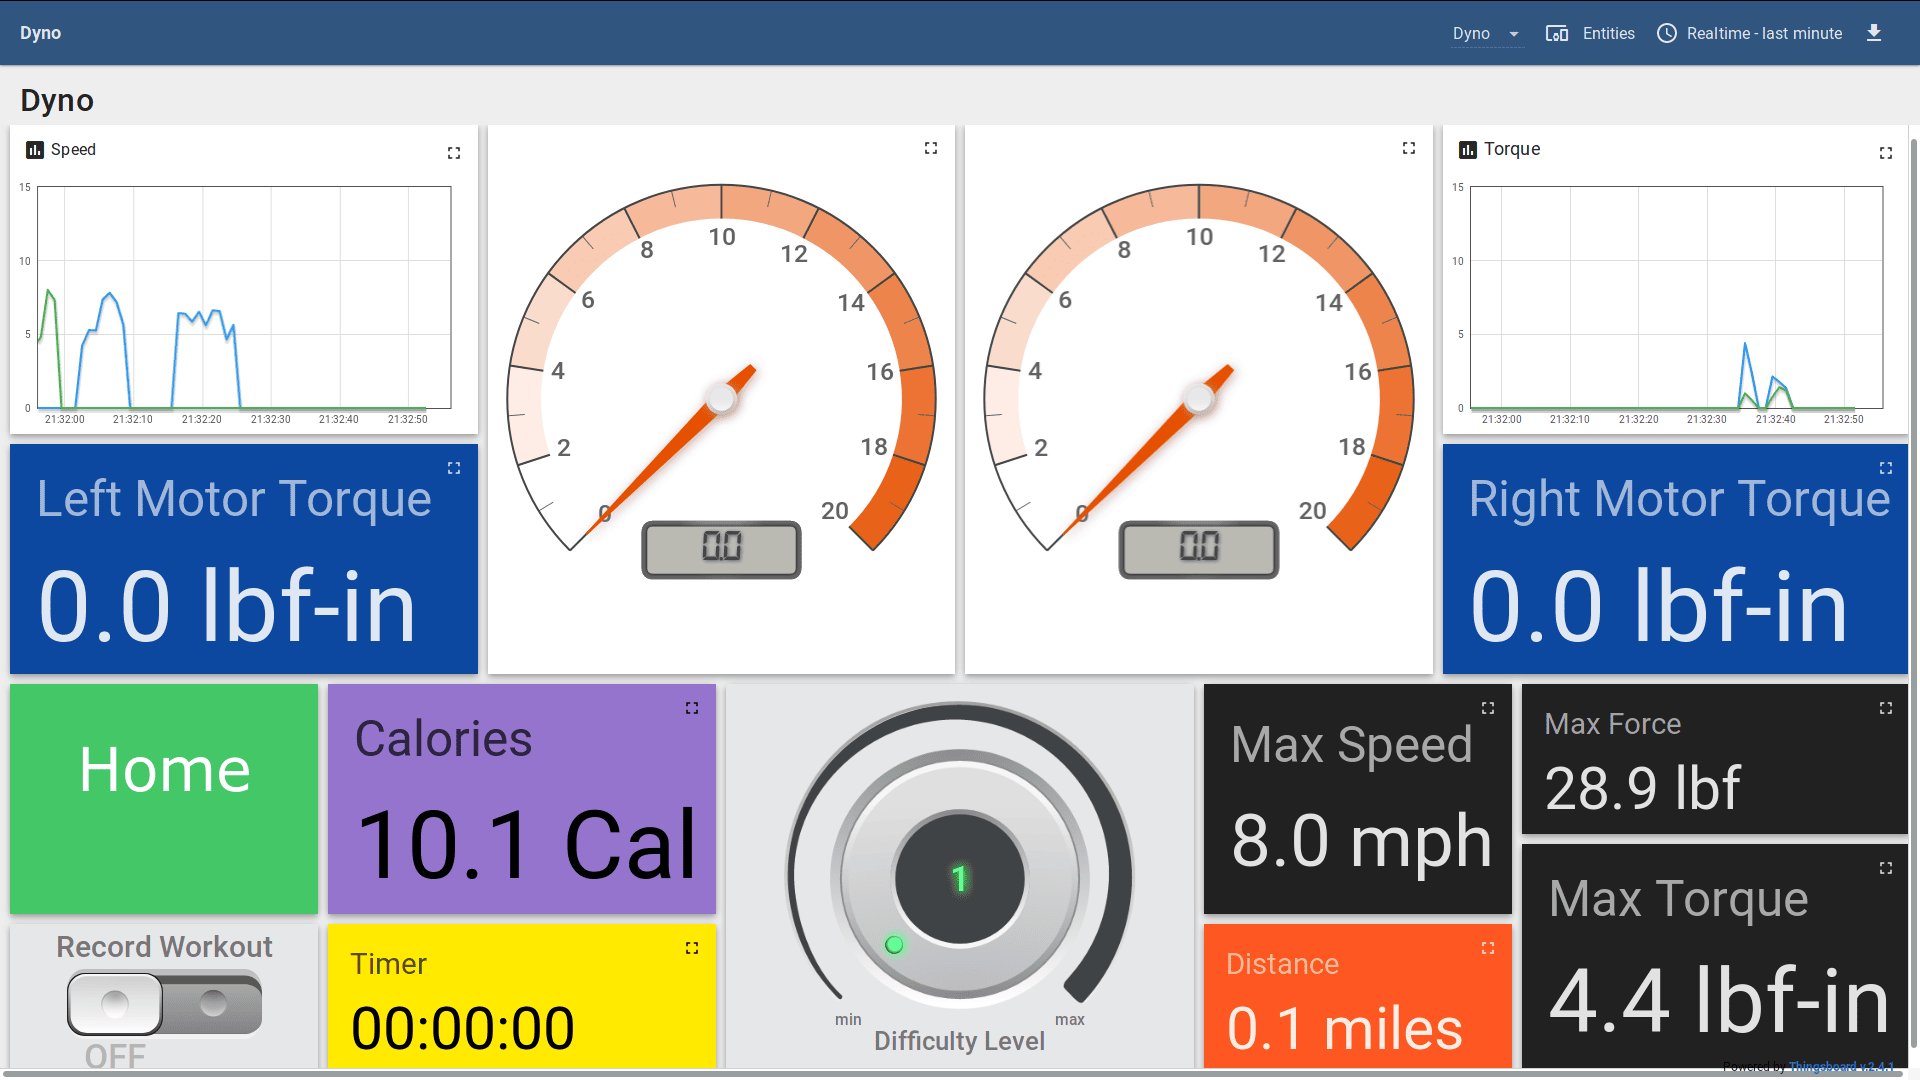Image resolution: width=1920 pixels, height=1080 pixels.
Task: Click the Right Motor Torque heading
Action: point(1679,499)
